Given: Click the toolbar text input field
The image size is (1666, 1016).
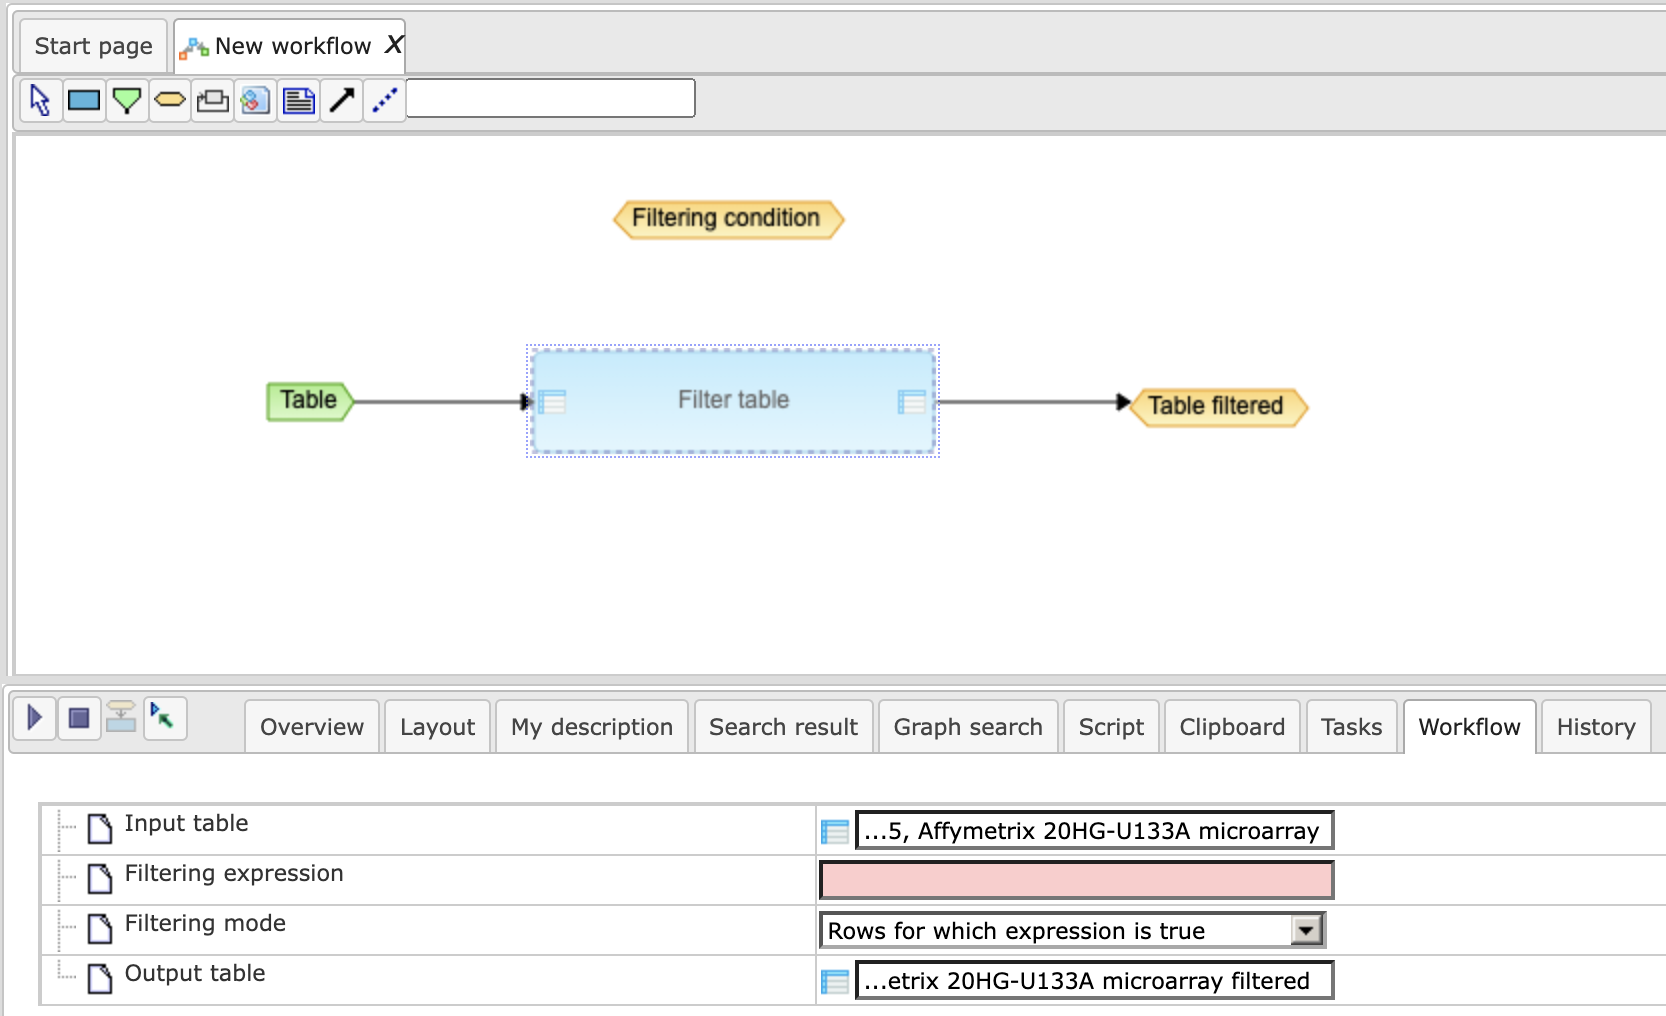Looking at the screenshot, I should pos(551,98).
